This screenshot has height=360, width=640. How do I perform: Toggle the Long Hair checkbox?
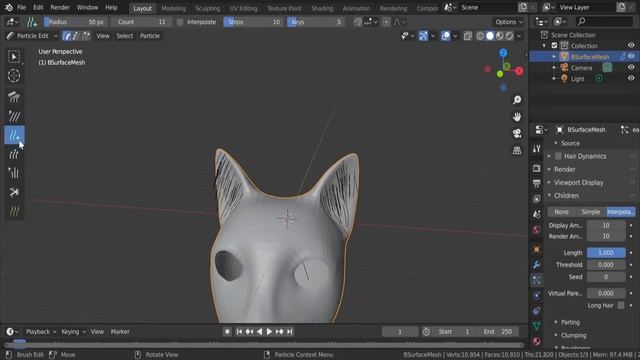click(x=621, y=305)
